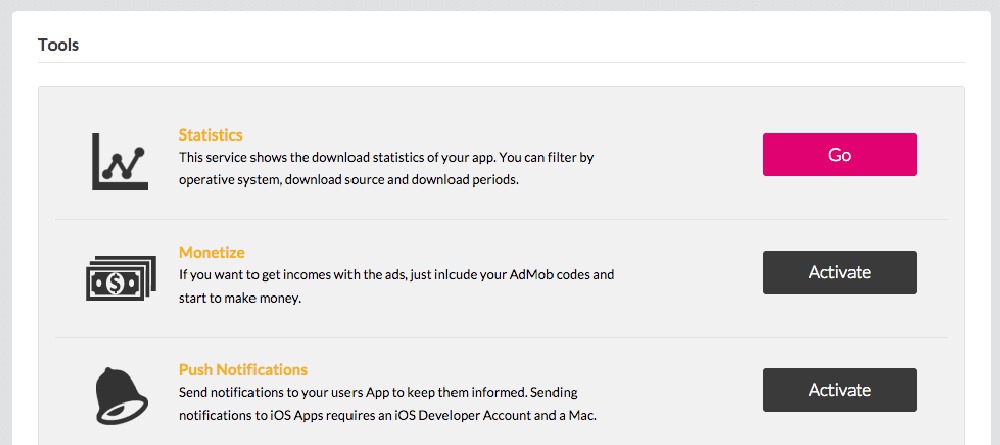Click the Statistics line chart icon
This screenshot has height=445, width=1000.
coord(120,161)
